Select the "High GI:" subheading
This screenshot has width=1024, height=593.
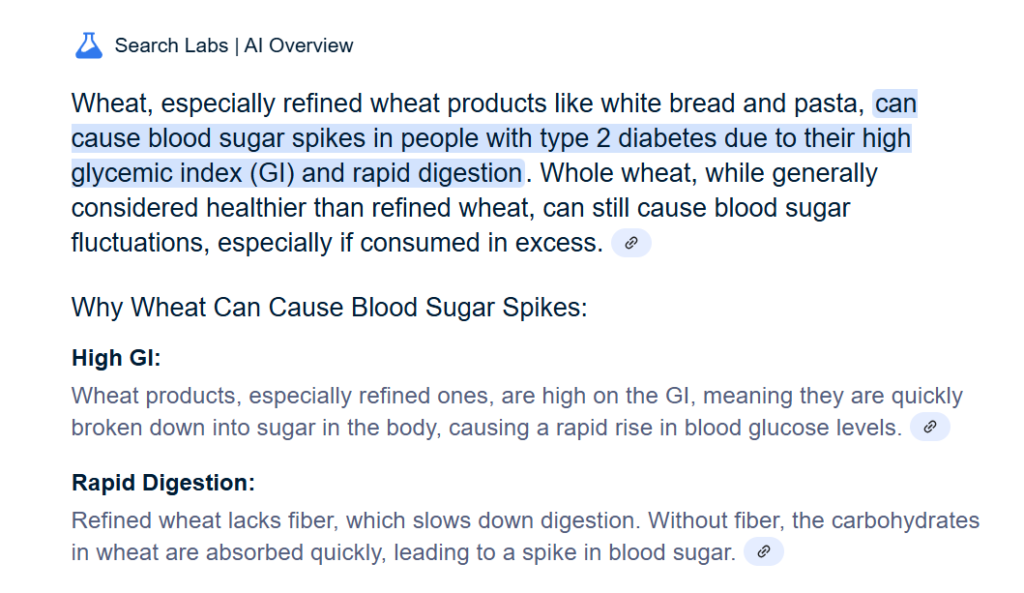pyautogui.click(x=116, y=358)
